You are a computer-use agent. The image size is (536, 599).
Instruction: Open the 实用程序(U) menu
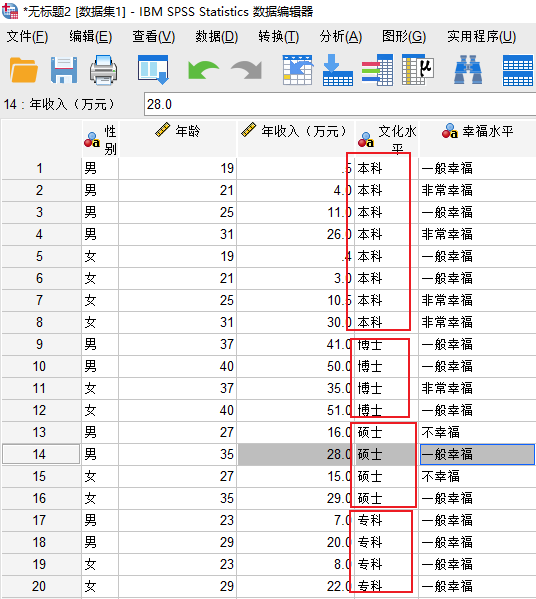482,37
